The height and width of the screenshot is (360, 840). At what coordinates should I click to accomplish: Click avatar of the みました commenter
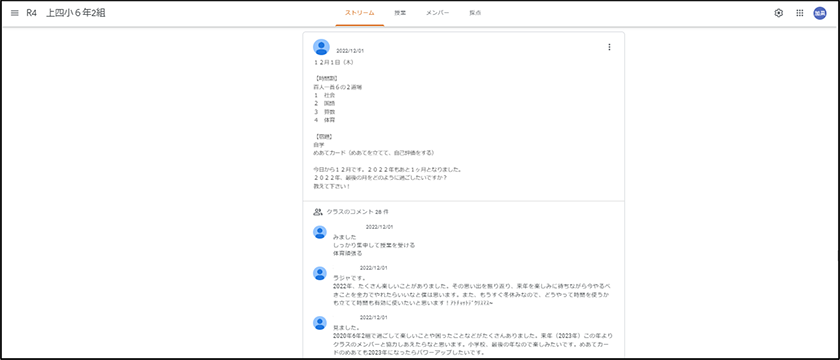tap(320, 232)
